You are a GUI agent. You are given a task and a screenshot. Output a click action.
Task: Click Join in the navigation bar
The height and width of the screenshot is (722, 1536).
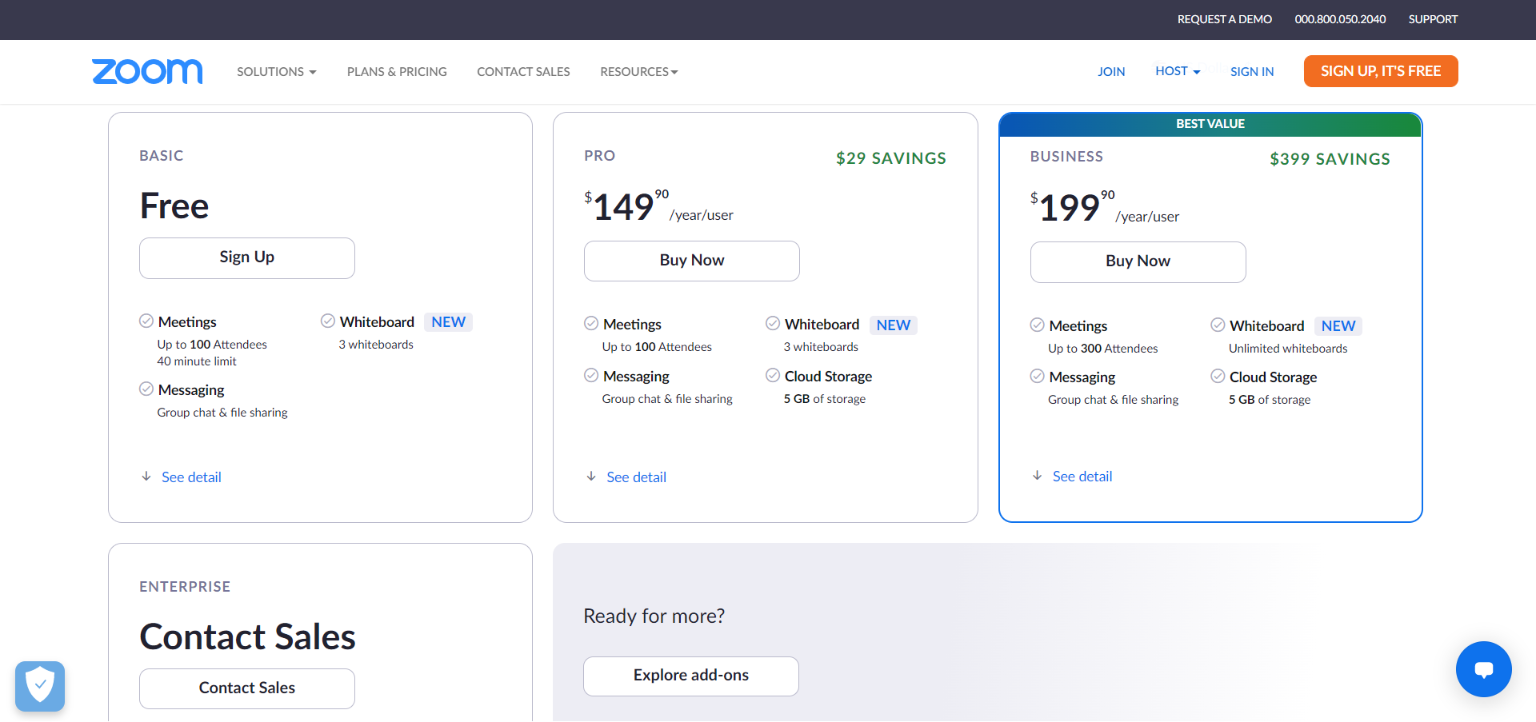pos(1111,72)
